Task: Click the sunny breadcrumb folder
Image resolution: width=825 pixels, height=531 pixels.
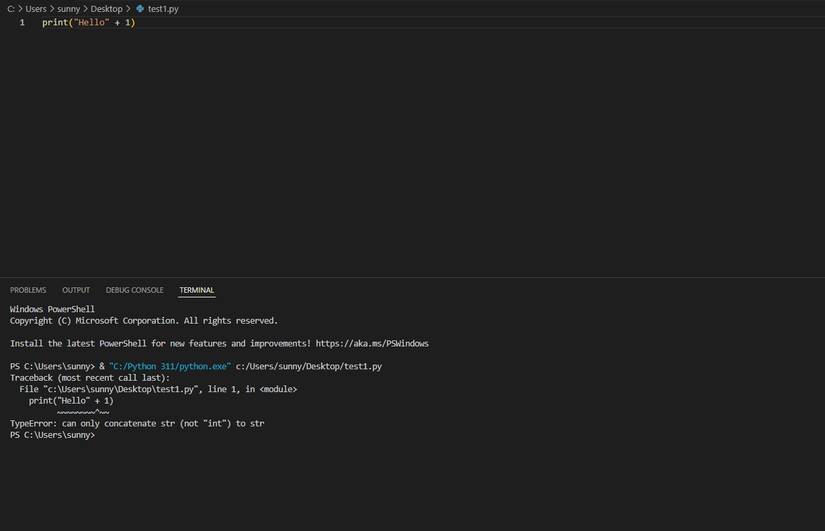Action: point(68,9)
